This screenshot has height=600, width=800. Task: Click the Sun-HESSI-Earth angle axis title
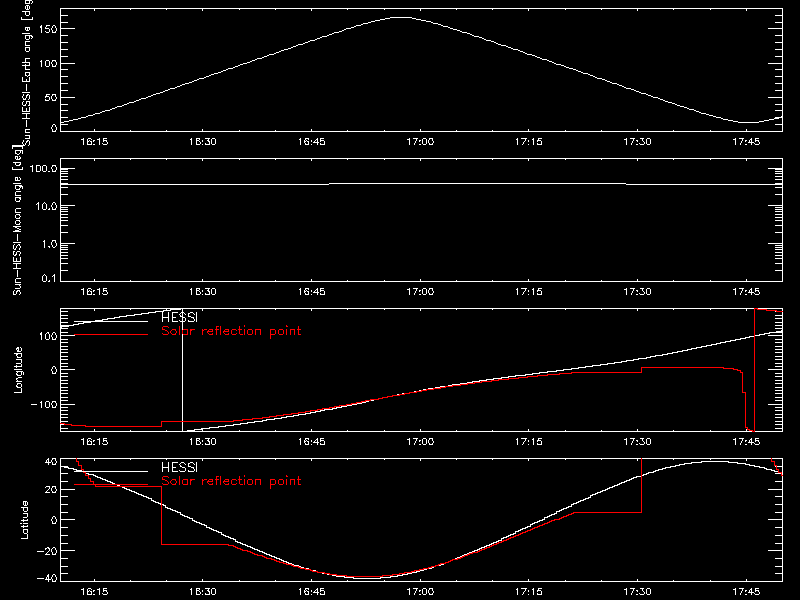tap(27, 71)
